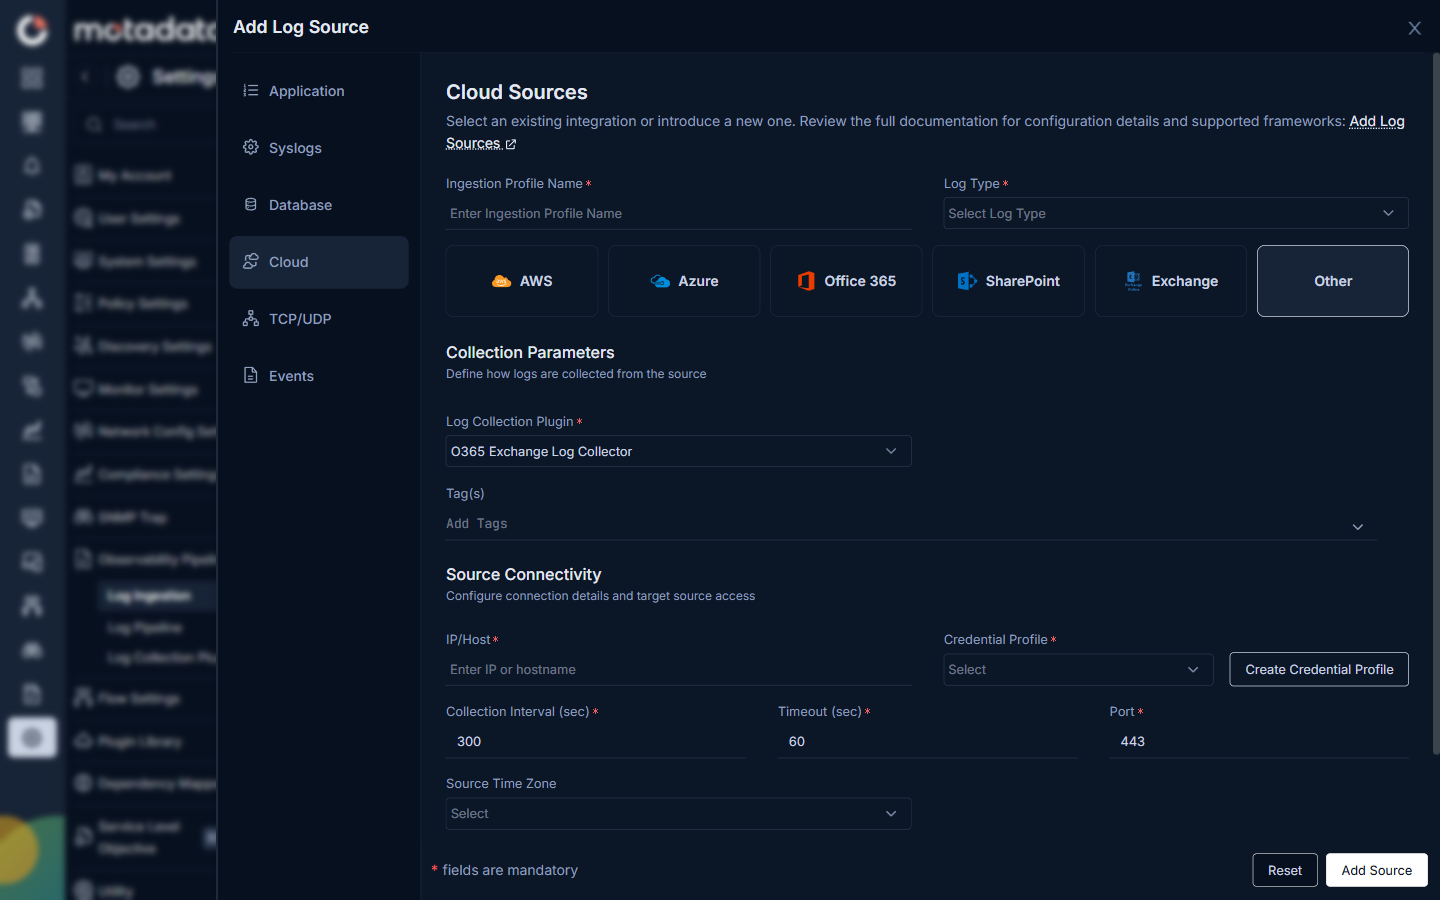Close the Add Log Source dialog

[1414, 28]
